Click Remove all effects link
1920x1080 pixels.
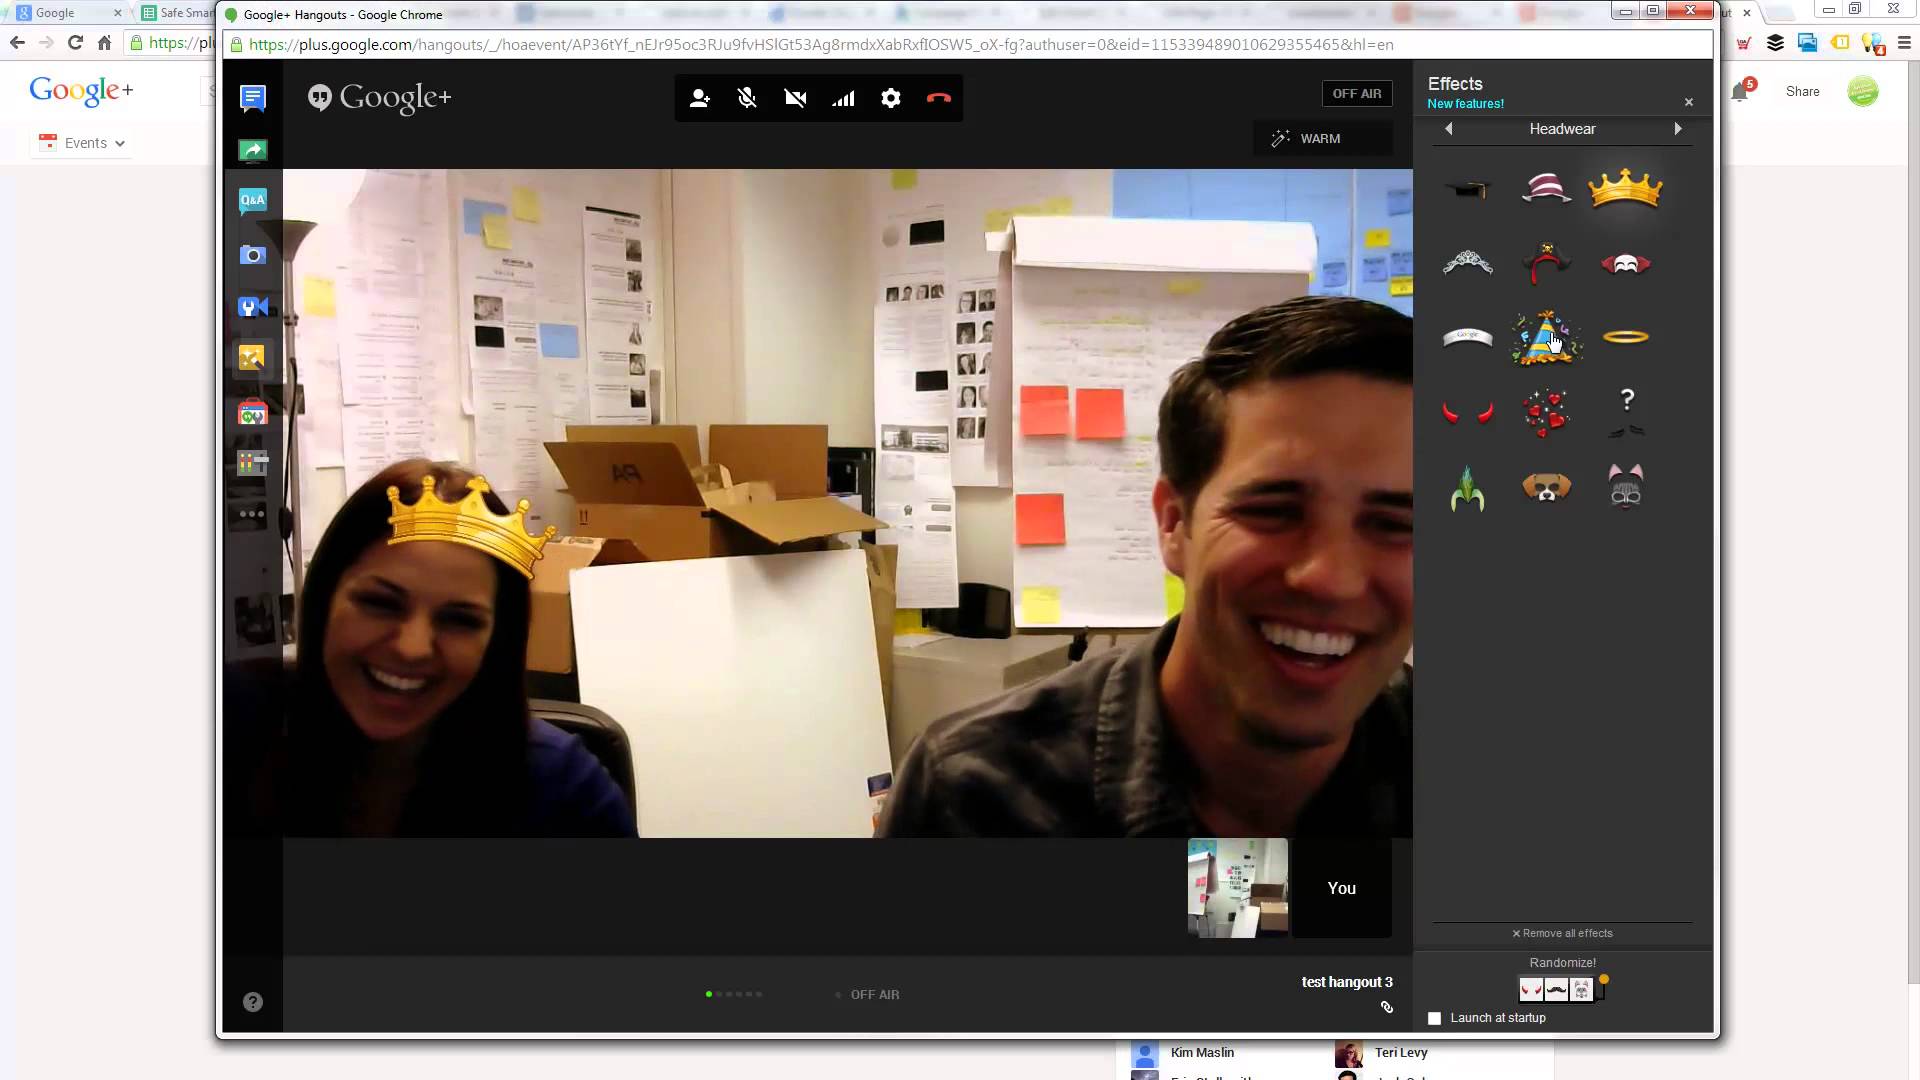[1562, 933]
